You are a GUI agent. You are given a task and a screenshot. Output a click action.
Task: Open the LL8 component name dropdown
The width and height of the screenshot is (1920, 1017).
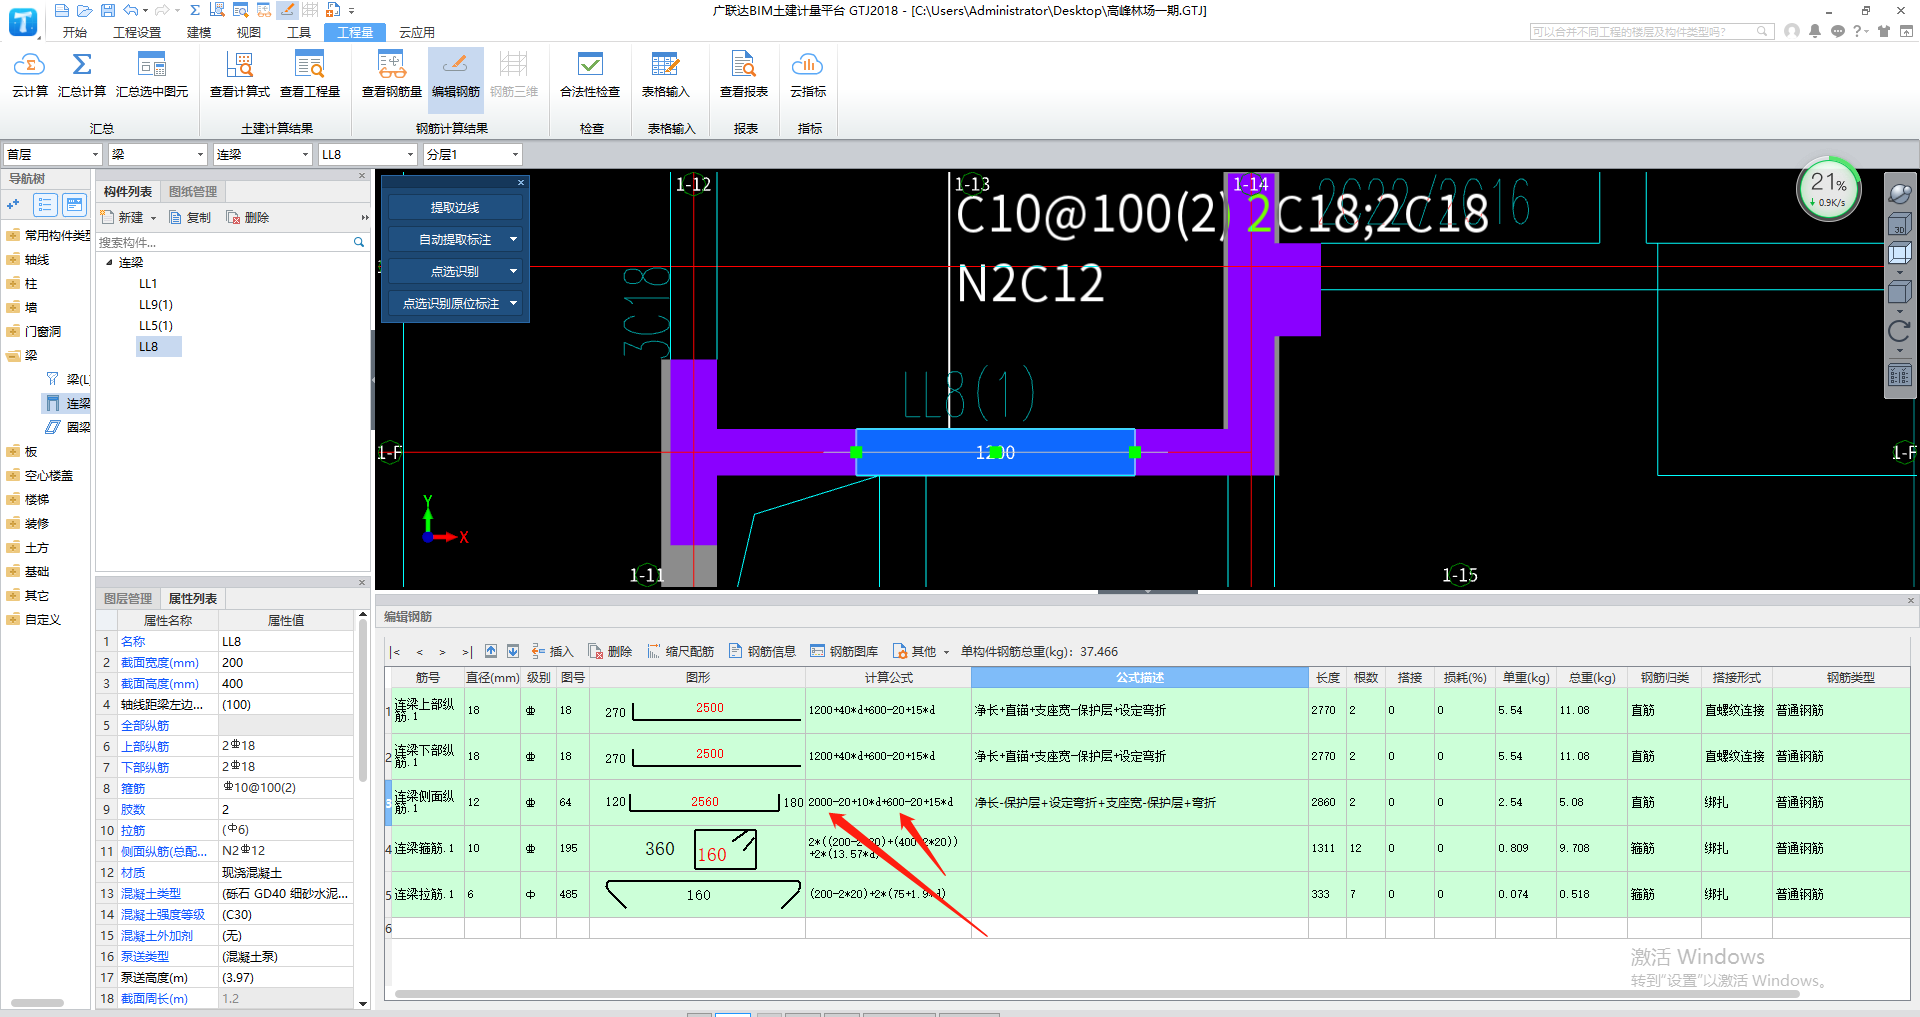tap(367, 154)
